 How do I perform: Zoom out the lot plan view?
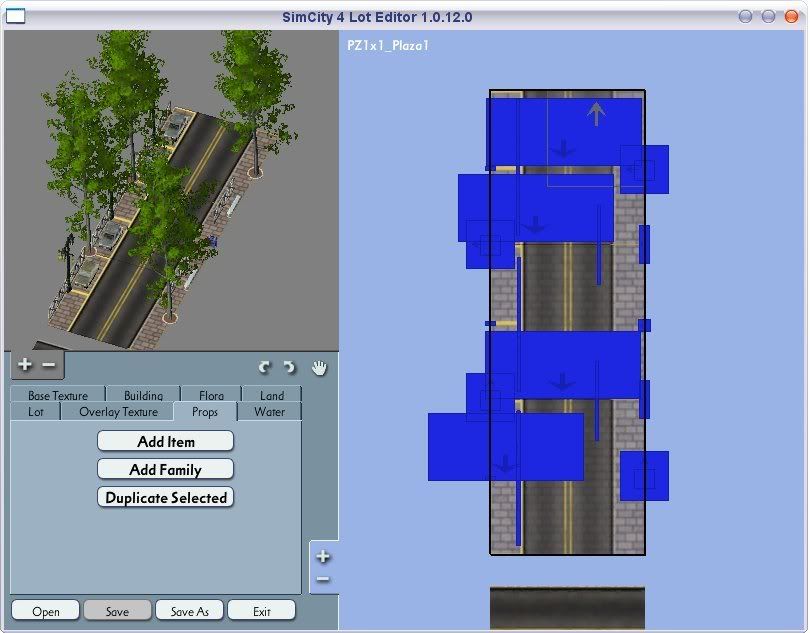pyautogui.click(x=323, y=580)
